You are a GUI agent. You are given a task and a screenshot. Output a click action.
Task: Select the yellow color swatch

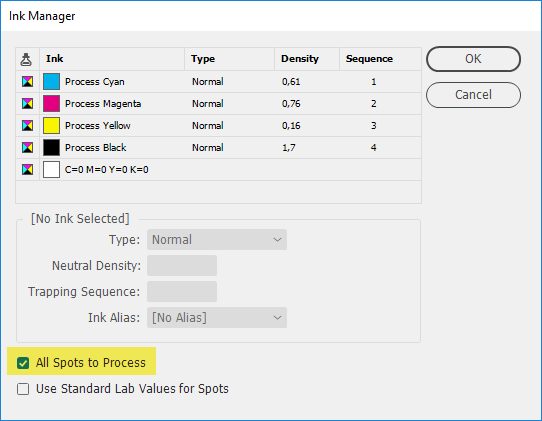click(x=52, y=125)
